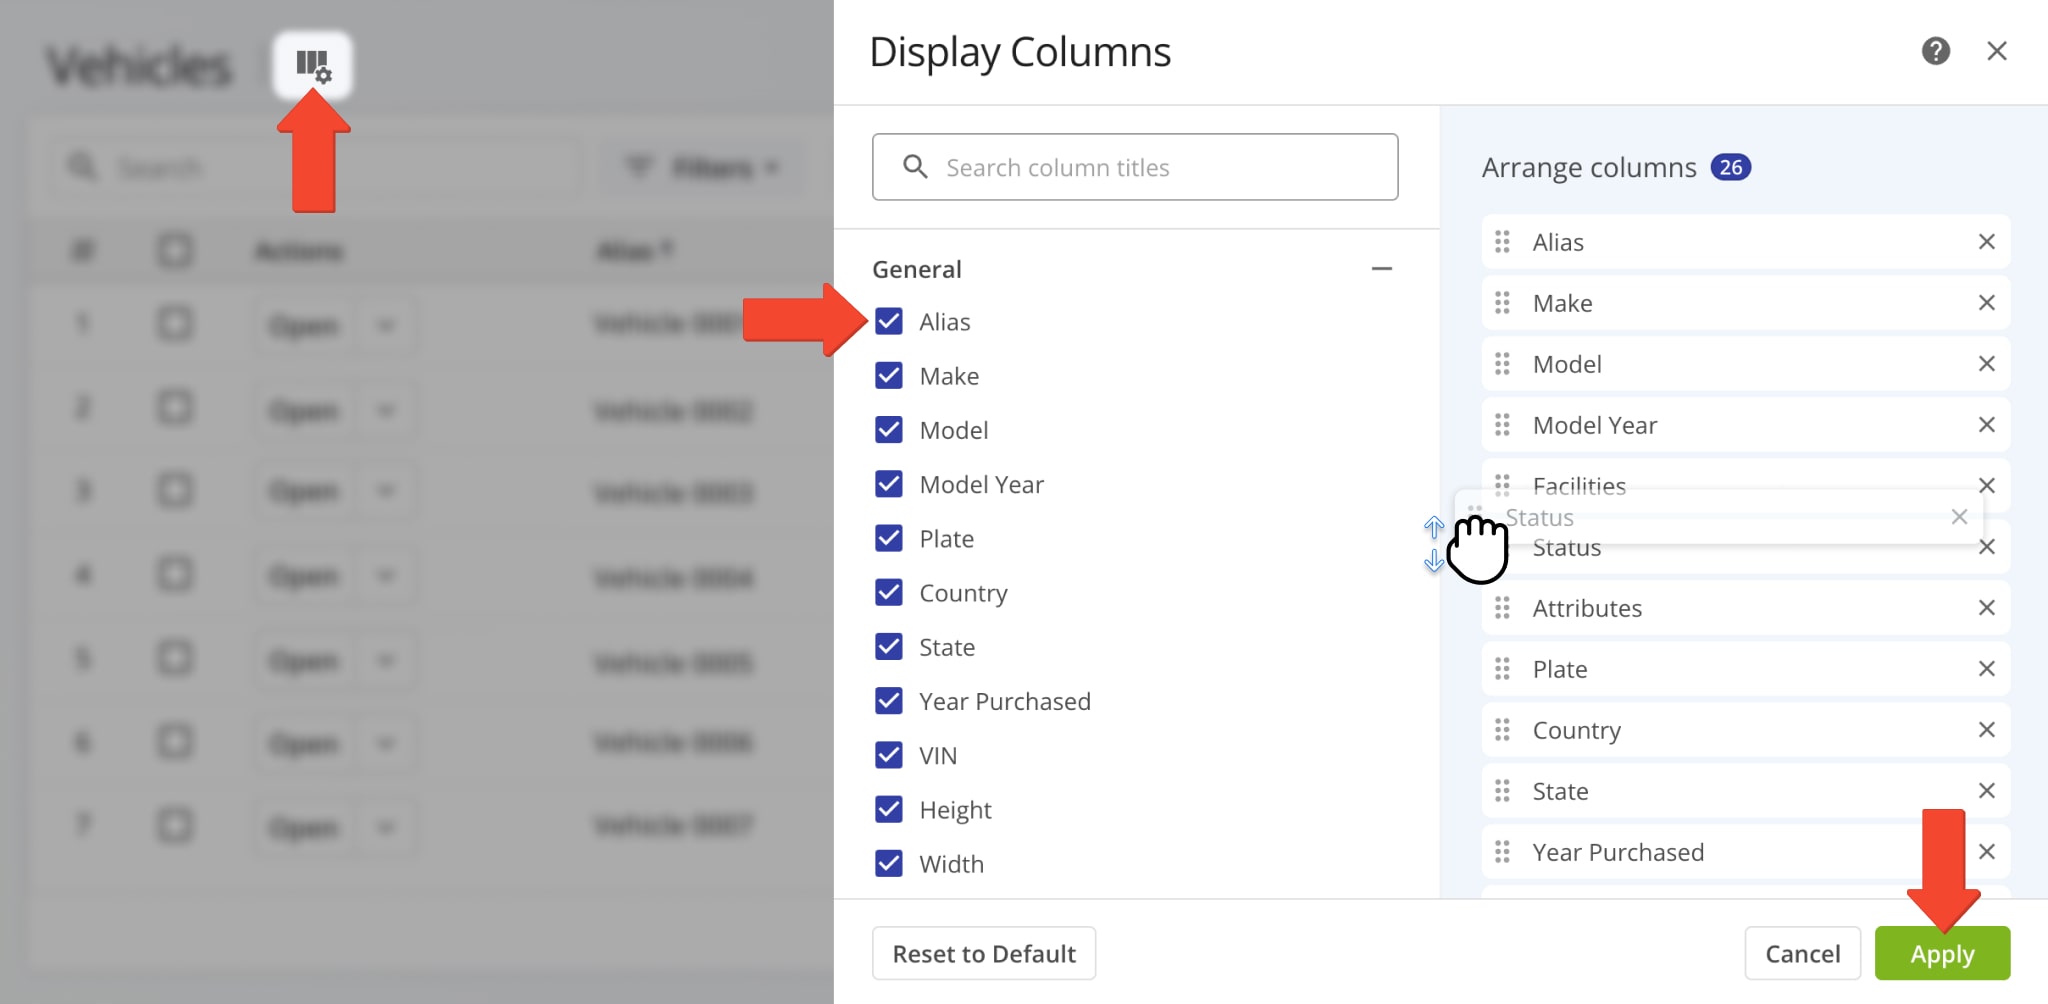Toggle the select-all checkbox in Vehicles header
Screen dimensions: 2048x1004
[x=175, y=250]
